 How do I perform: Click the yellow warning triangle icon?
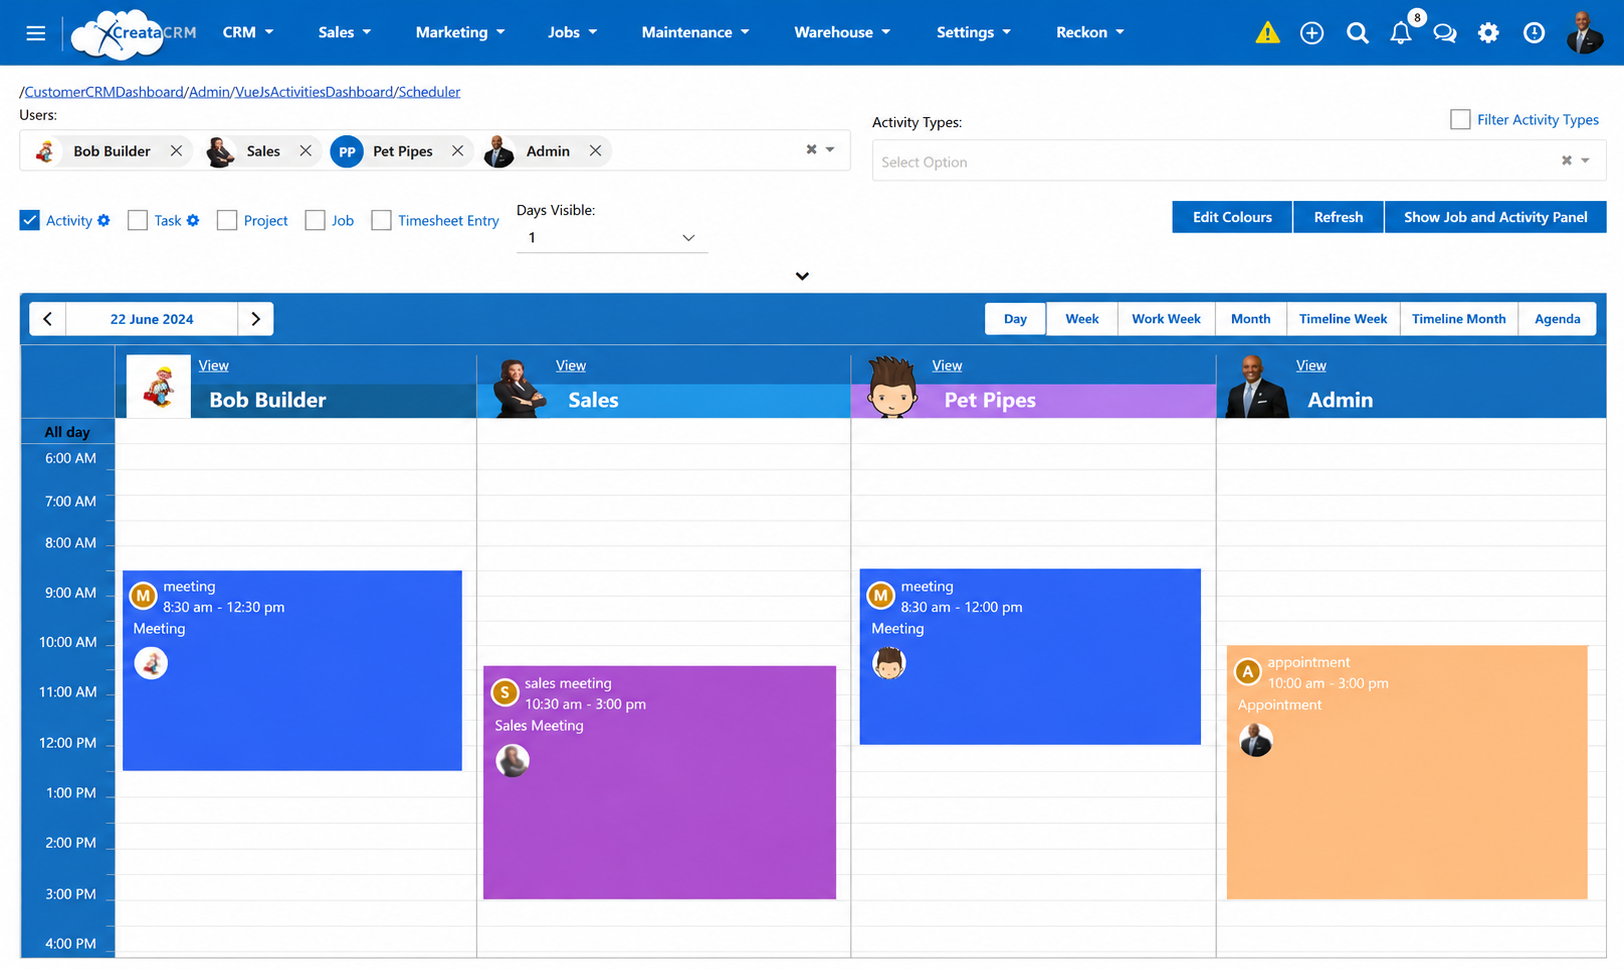[x=1267, y=33]
